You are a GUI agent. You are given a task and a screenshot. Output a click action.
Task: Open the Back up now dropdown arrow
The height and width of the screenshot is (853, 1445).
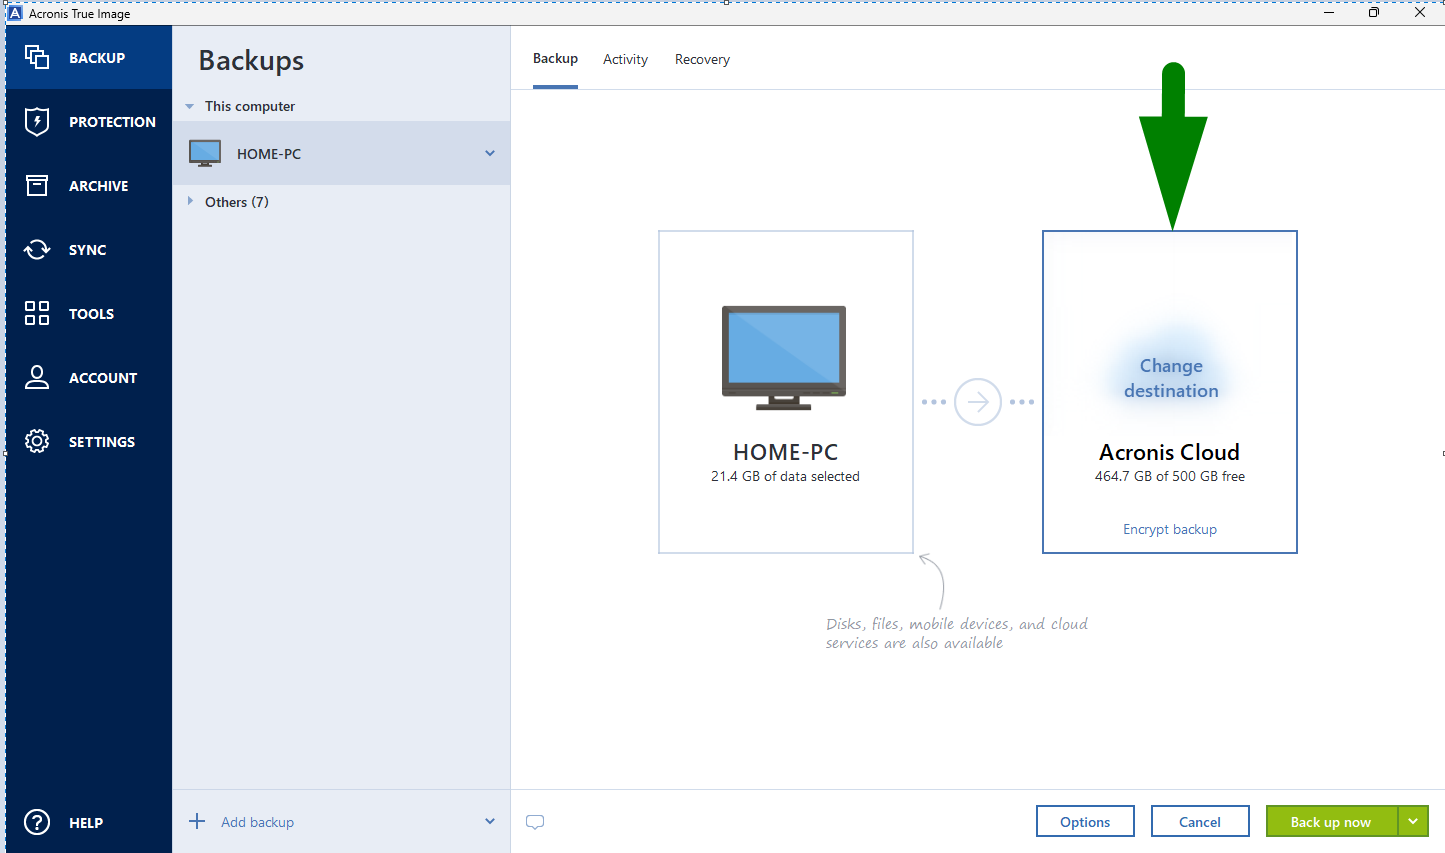(1413, 821)
